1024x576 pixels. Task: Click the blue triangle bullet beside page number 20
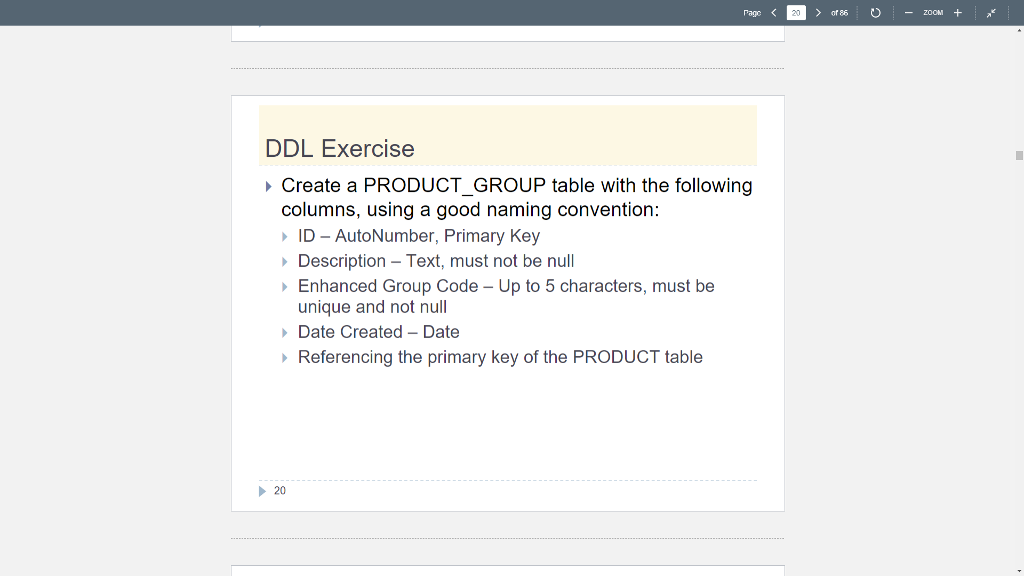(x=263, y=490)
